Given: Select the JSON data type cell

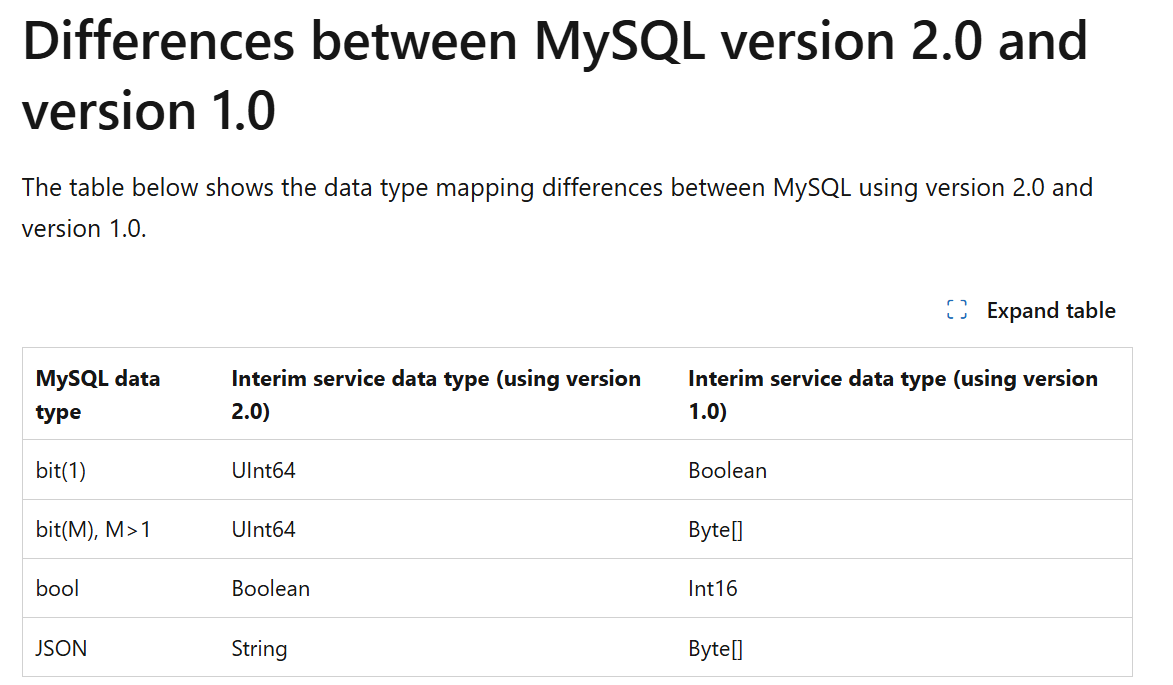Looking at the screenshot, I should pos(61,648).
